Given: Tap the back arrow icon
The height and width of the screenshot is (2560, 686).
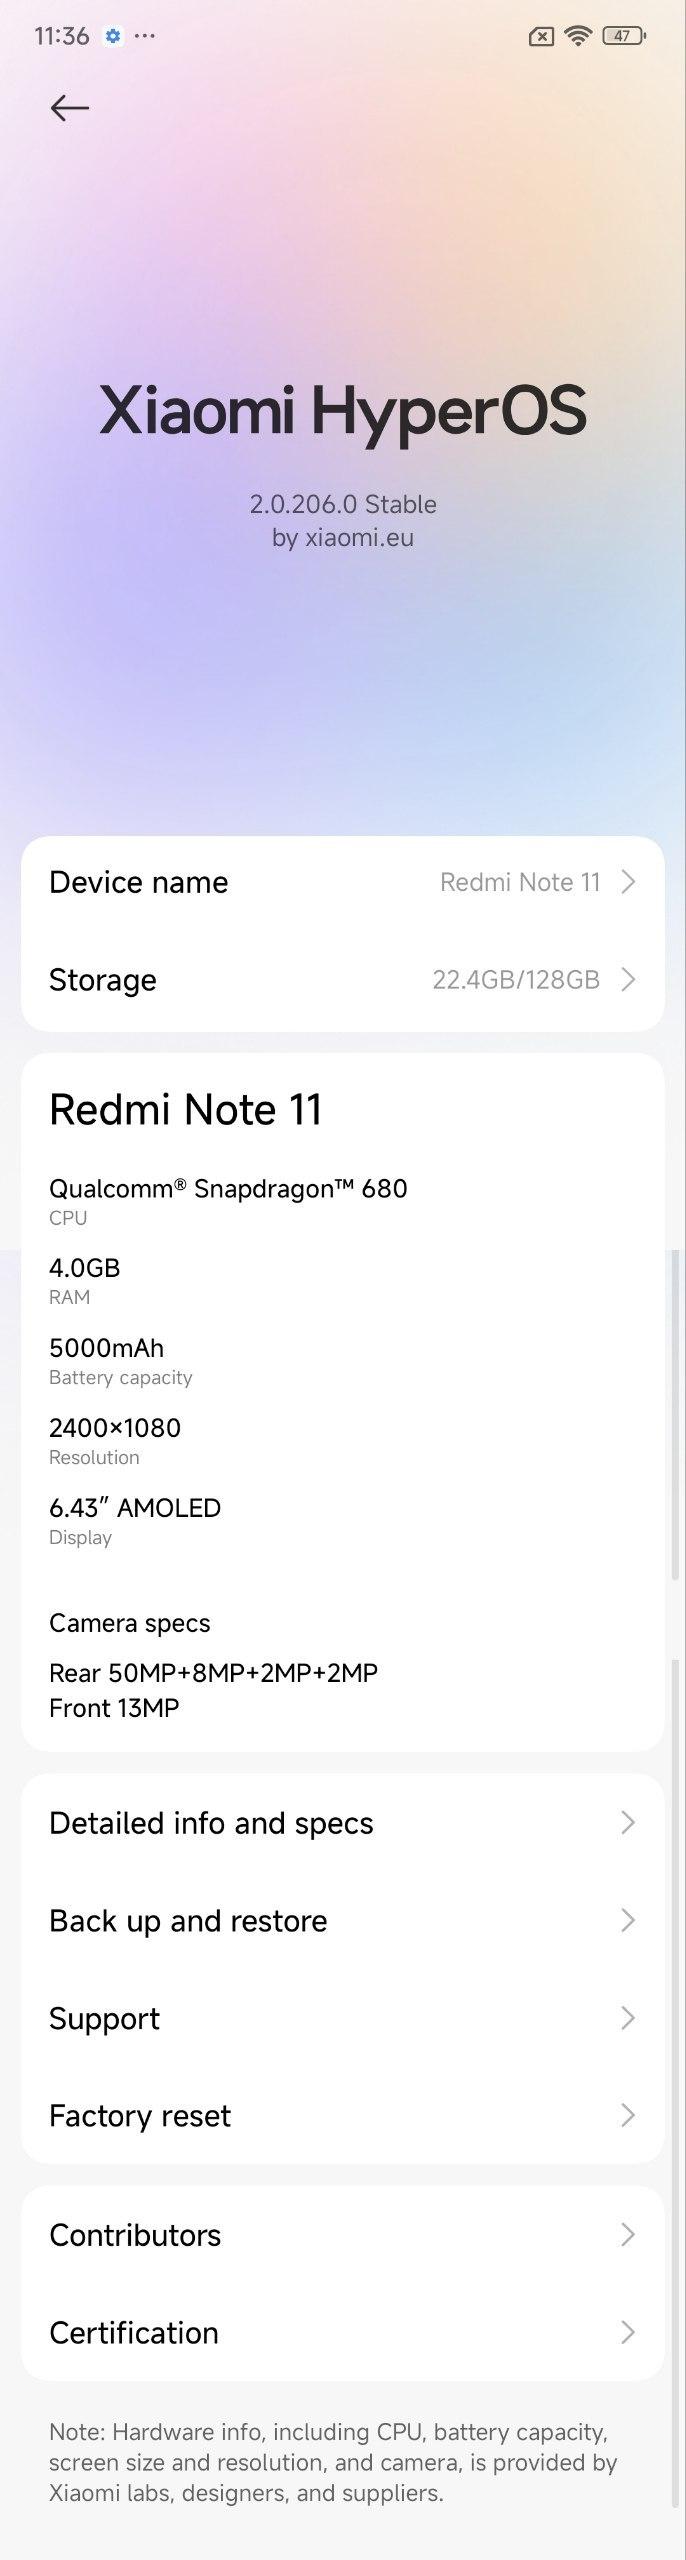Looking at the screenshot, I should pyautogui.click(x=70, y=107).
